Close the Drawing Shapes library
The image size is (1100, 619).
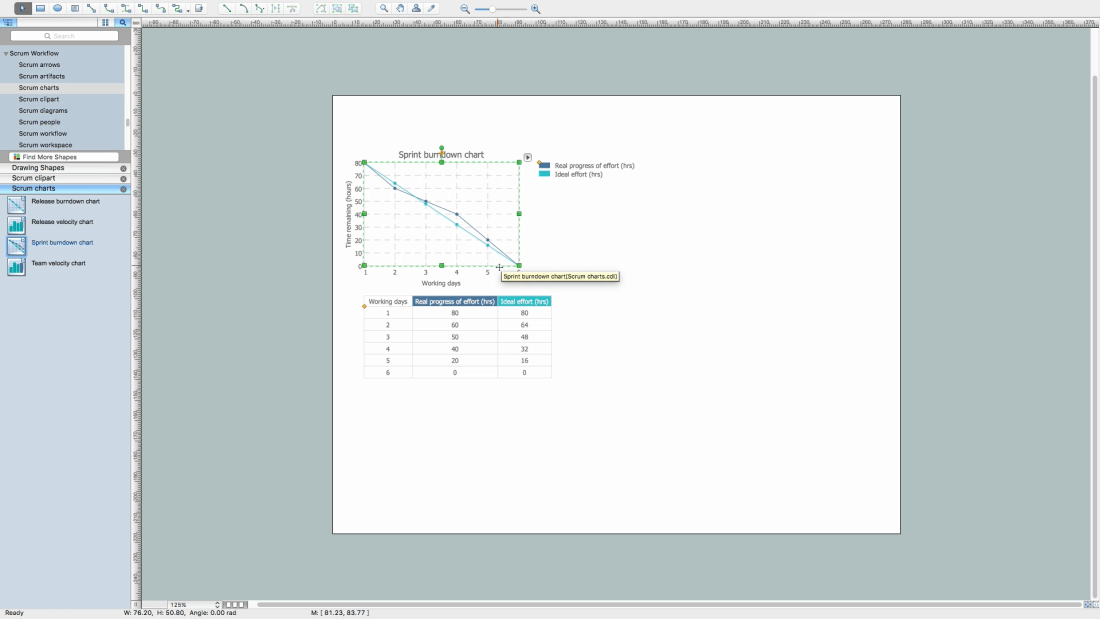[x=124, y=168]
